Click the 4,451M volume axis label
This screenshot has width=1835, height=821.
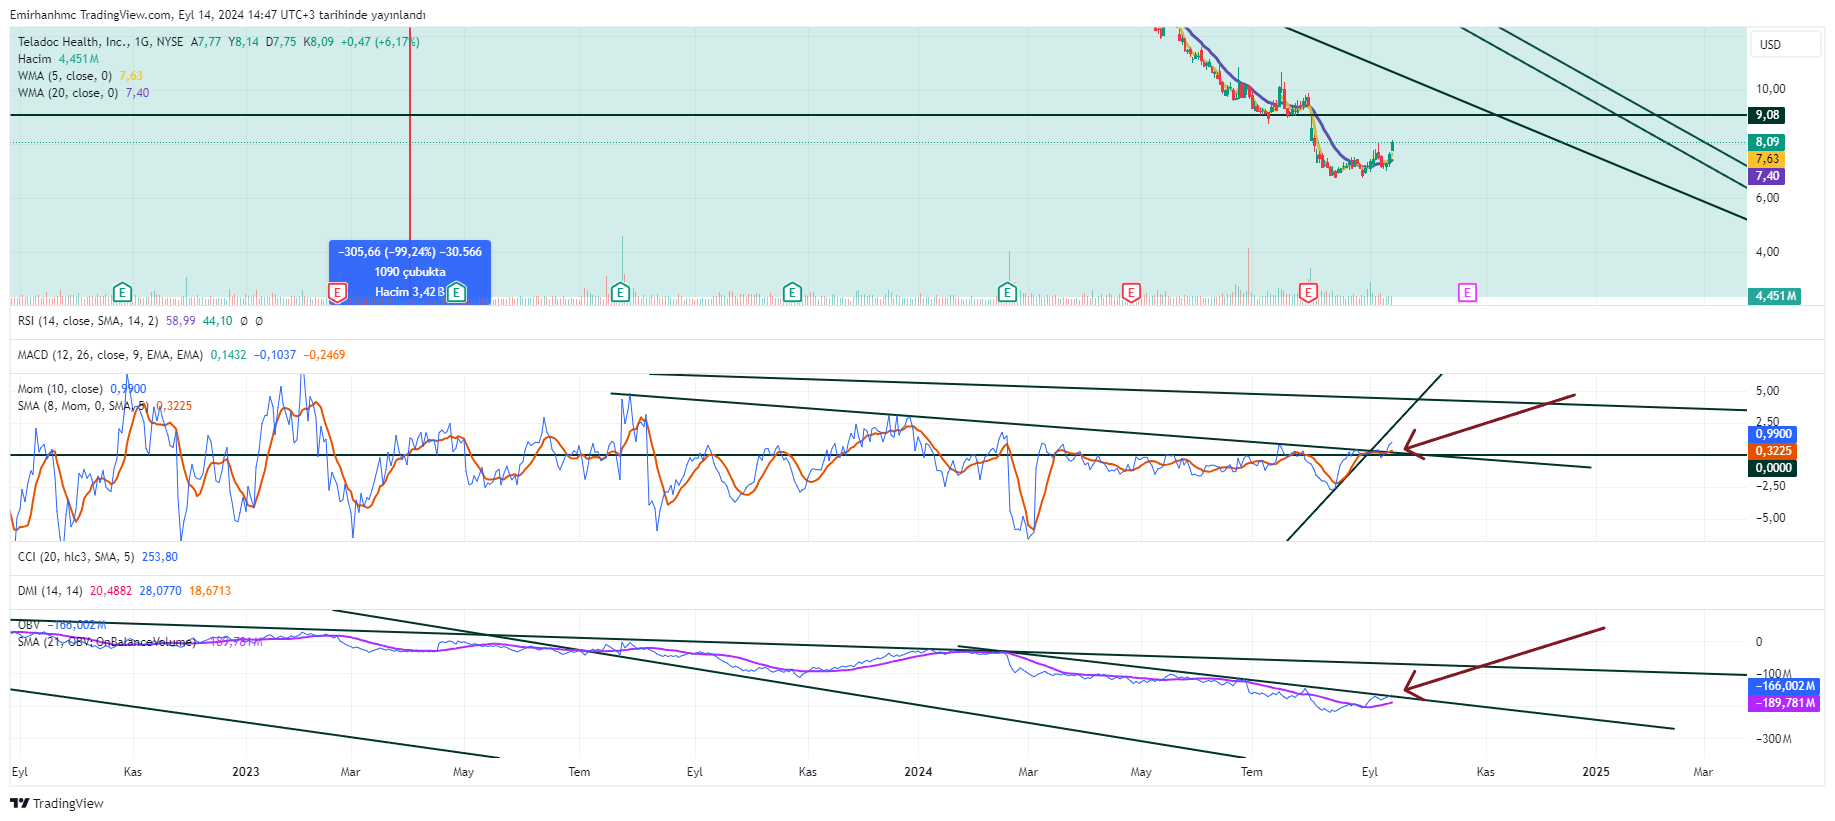pos(1775,296)
